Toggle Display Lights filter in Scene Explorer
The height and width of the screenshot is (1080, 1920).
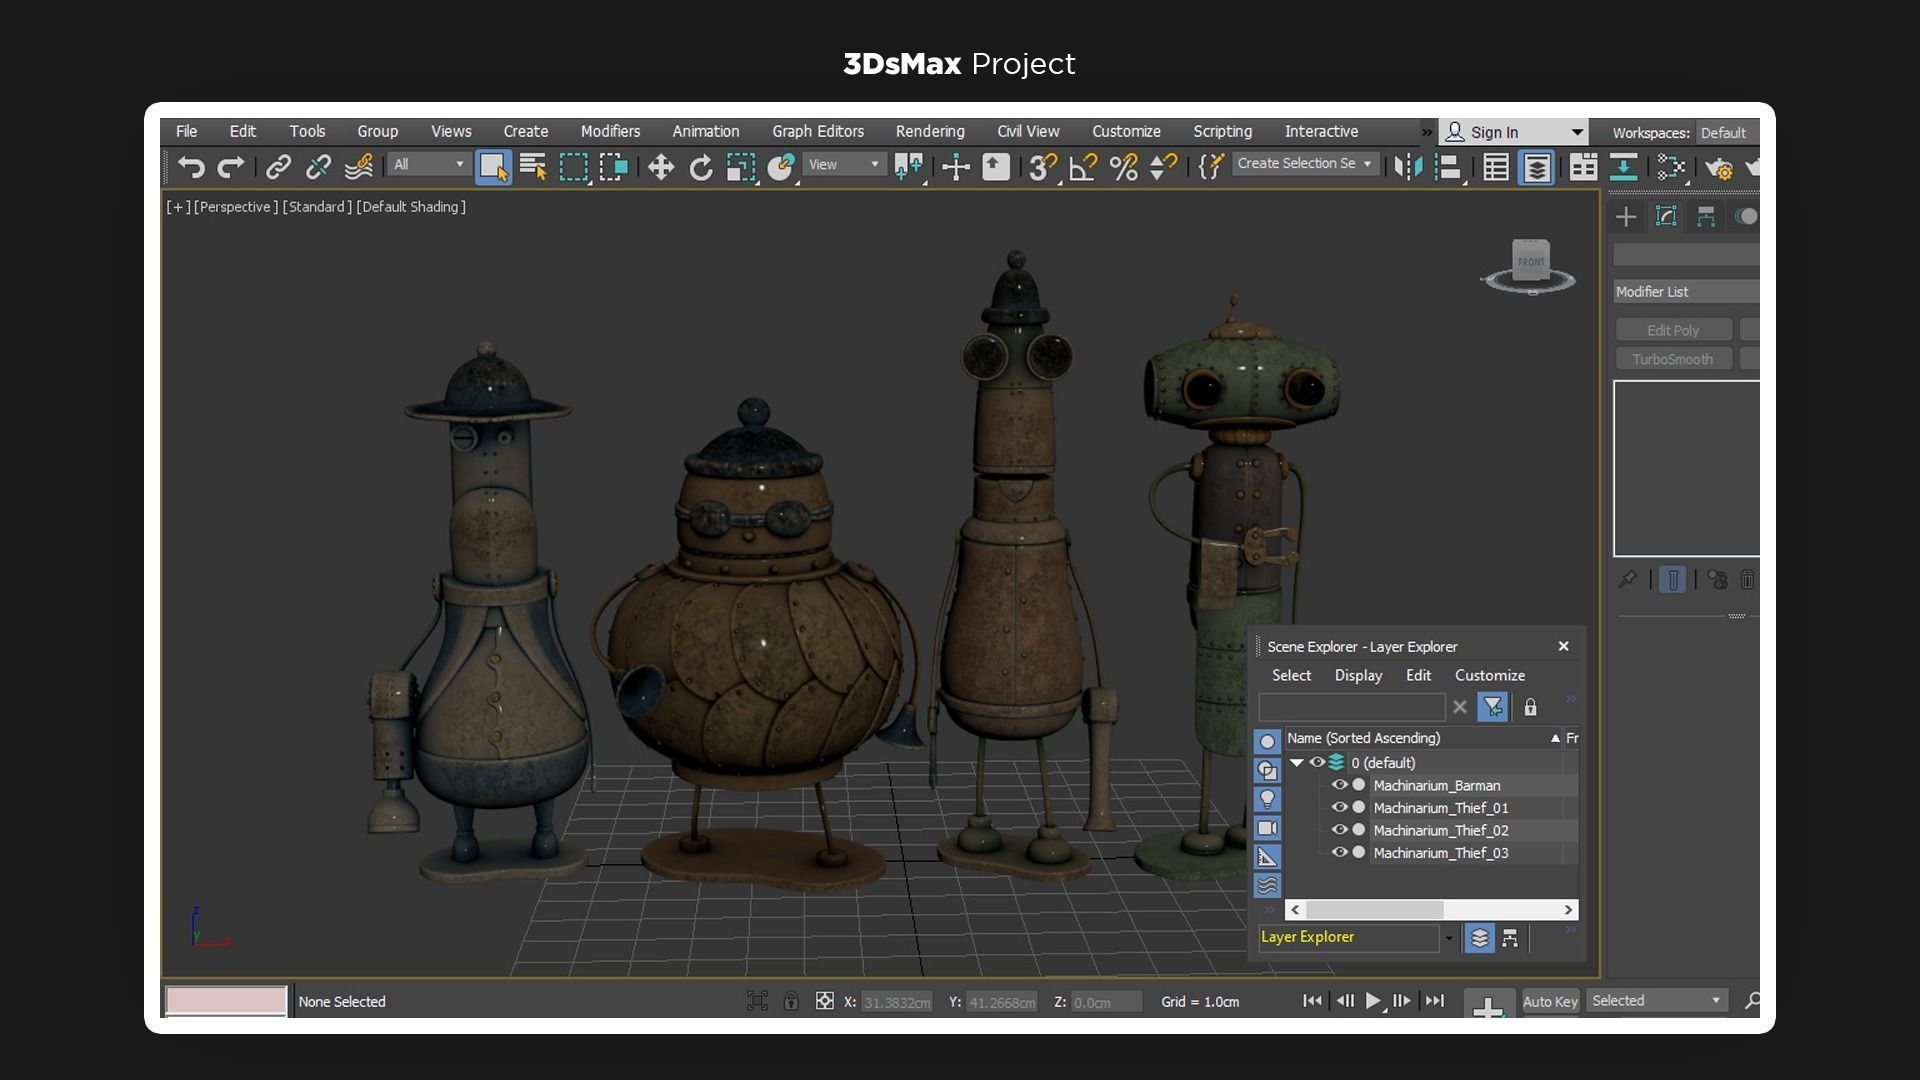[1267, 799]
